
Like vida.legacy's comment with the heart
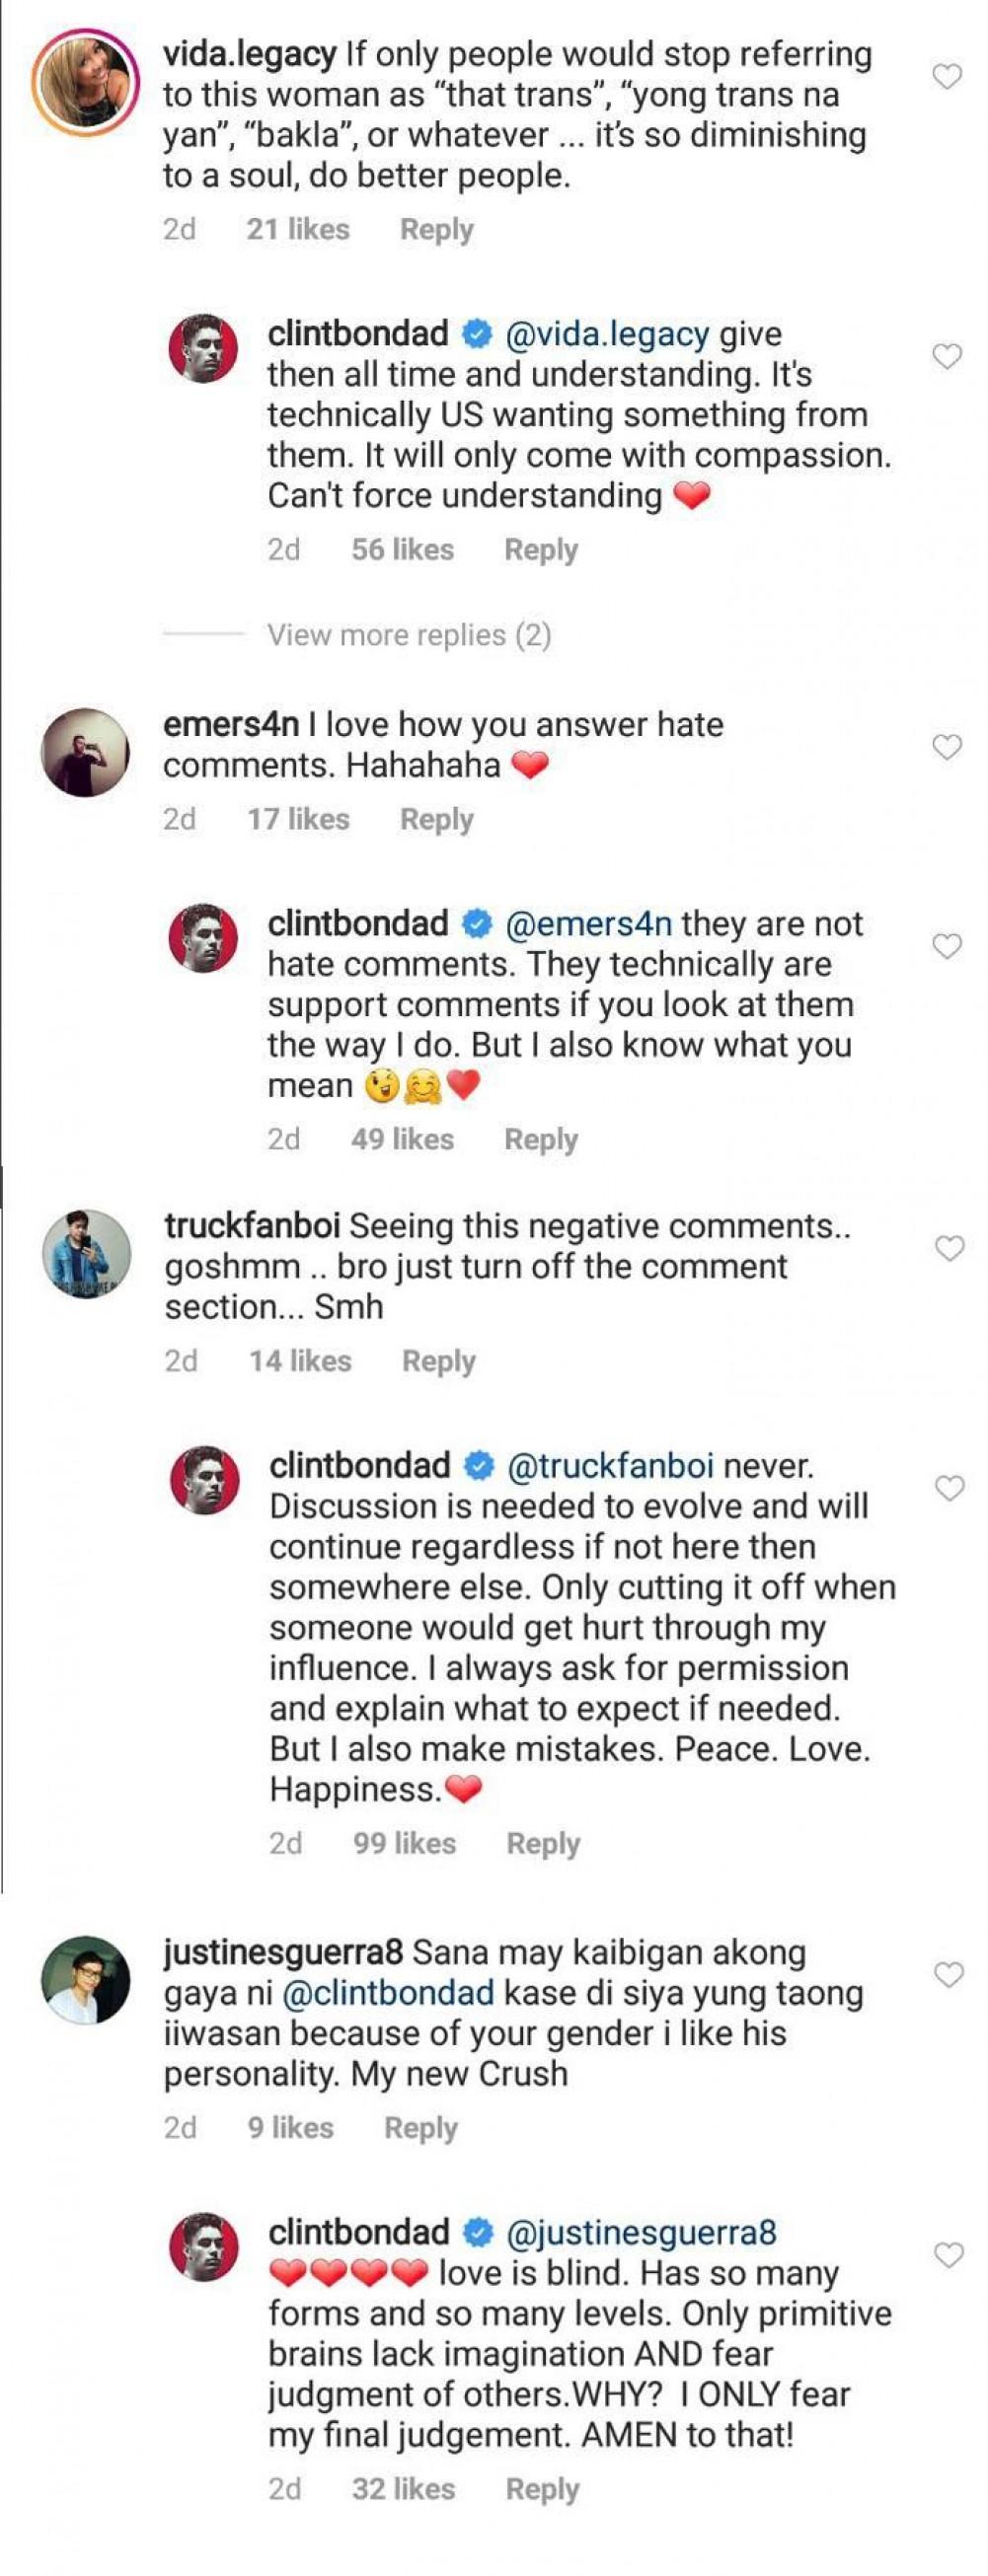[x=946, y=76]
